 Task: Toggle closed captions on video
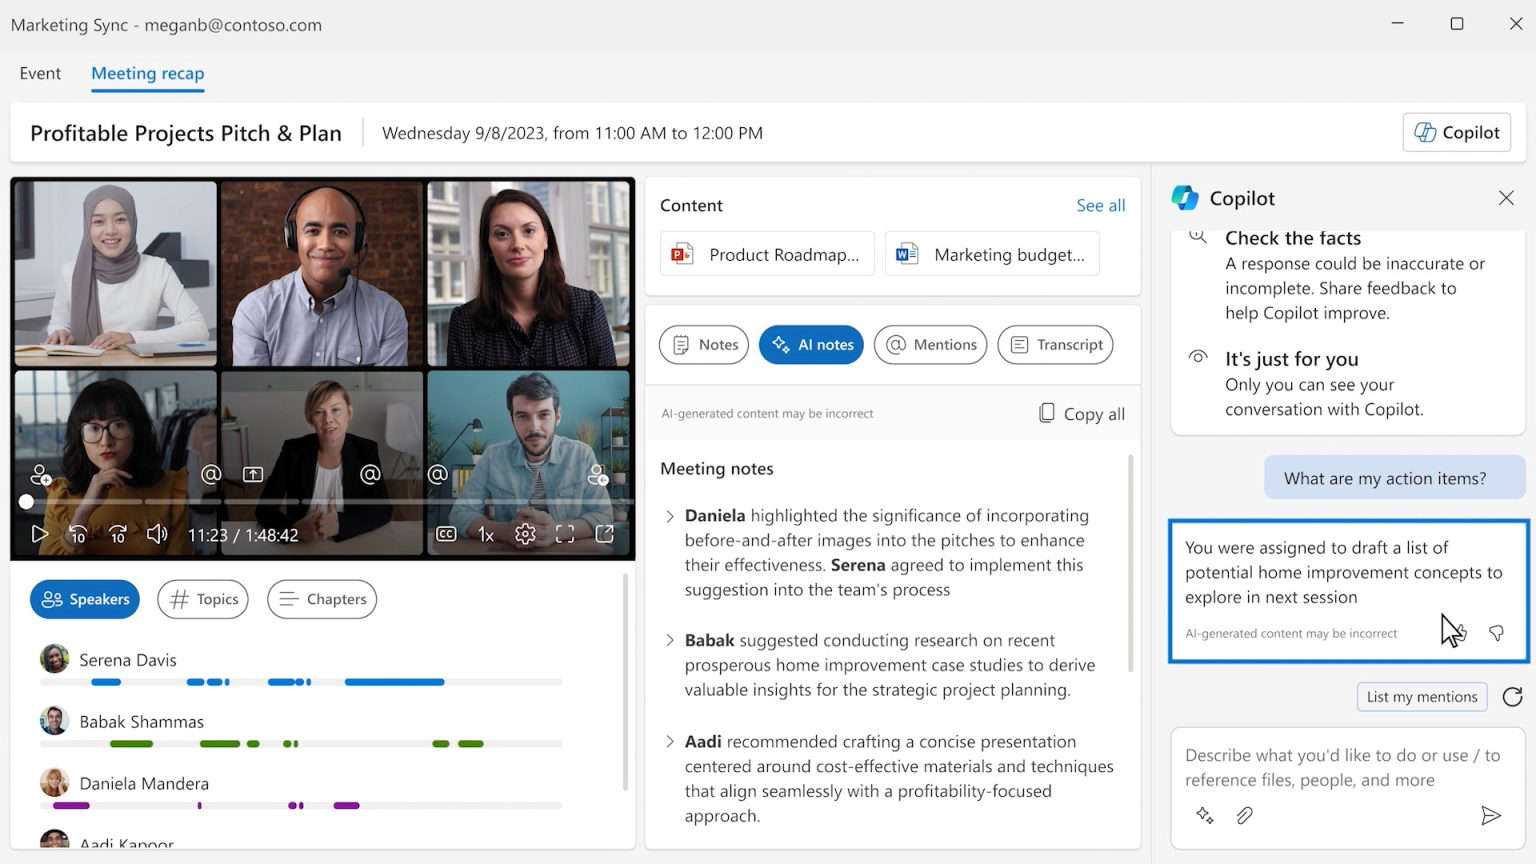(446, 534)
